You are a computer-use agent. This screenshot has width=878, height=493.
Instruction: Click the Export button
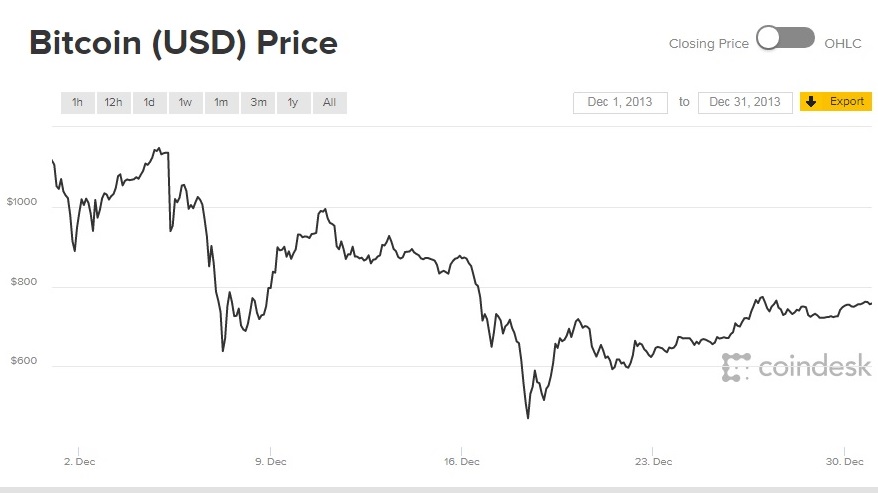836,102
